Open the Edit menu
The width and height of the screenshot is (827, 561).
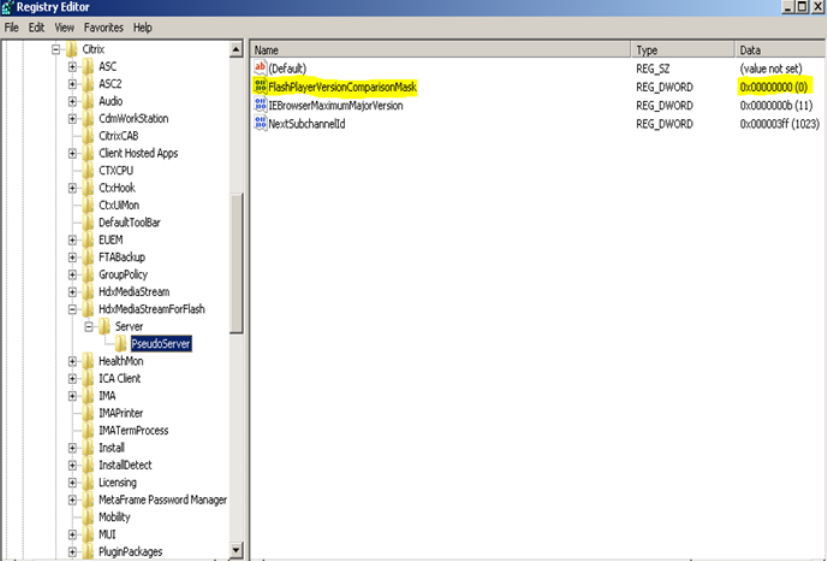point(36,27)
